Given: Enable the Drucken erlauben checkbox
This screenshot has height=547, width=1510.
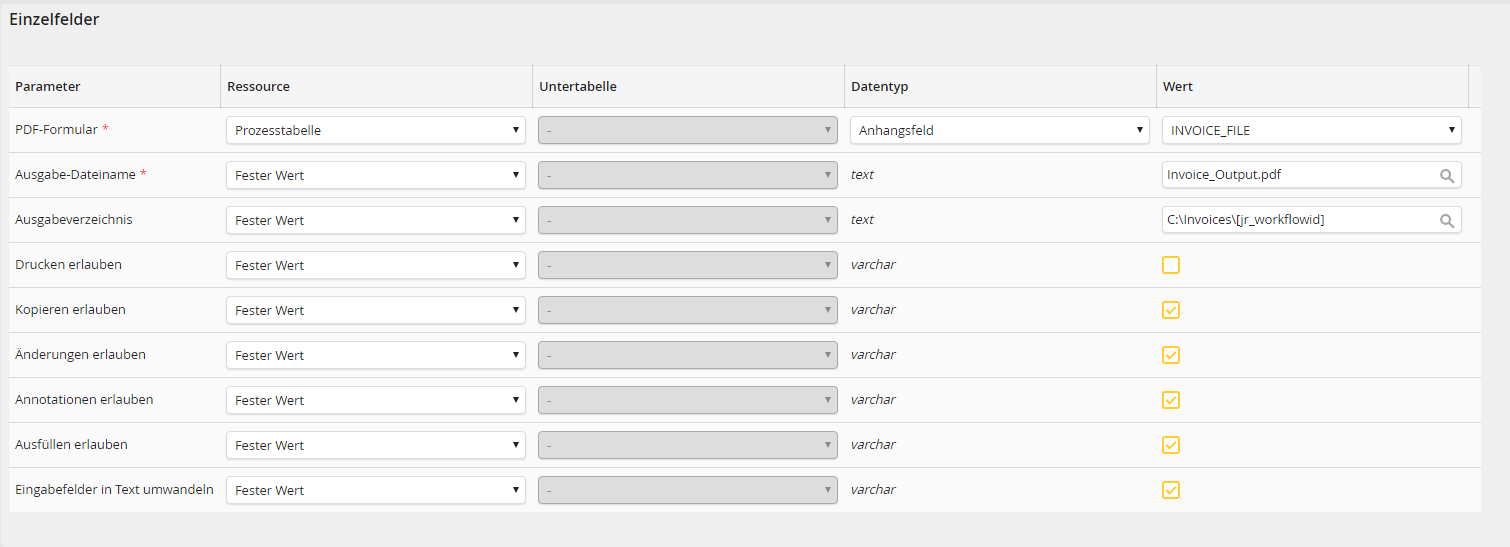Looking at the screenshot, I should coord(1171,265).
